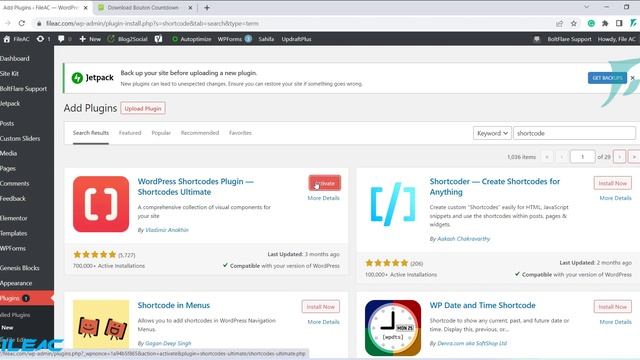Open the share page icon in address bar
The width and height of the screenshot is (640, 360).
tap(560, 23)
